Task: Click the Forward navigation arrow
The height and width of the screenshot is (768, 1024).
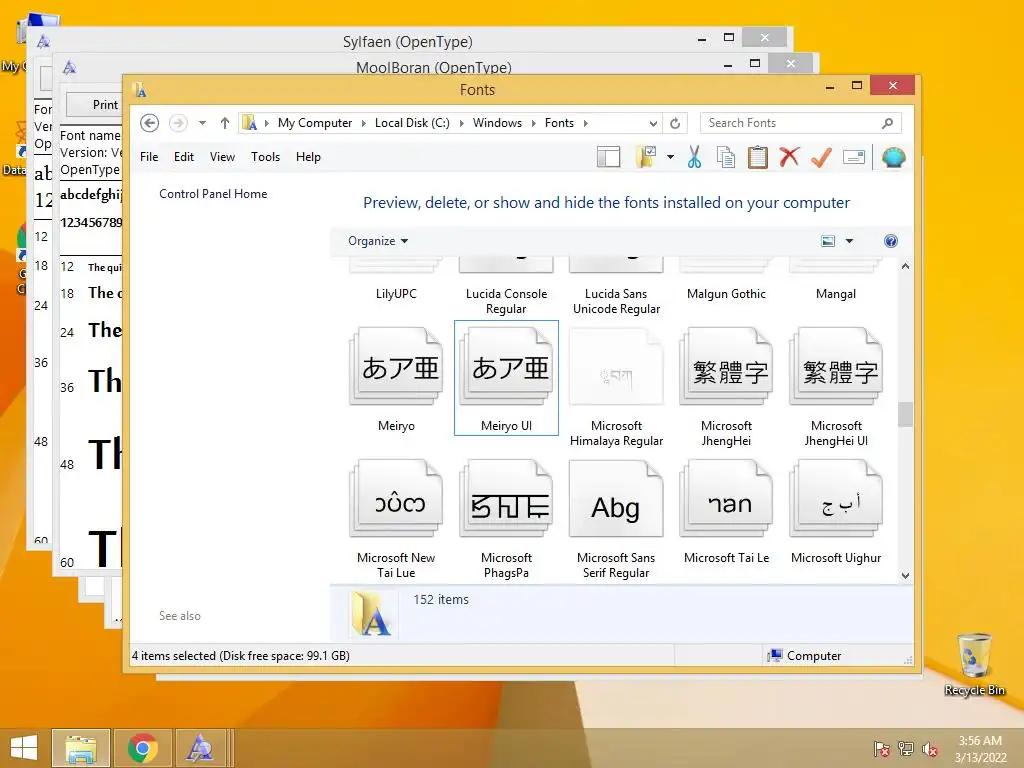Action: (178, 123)
